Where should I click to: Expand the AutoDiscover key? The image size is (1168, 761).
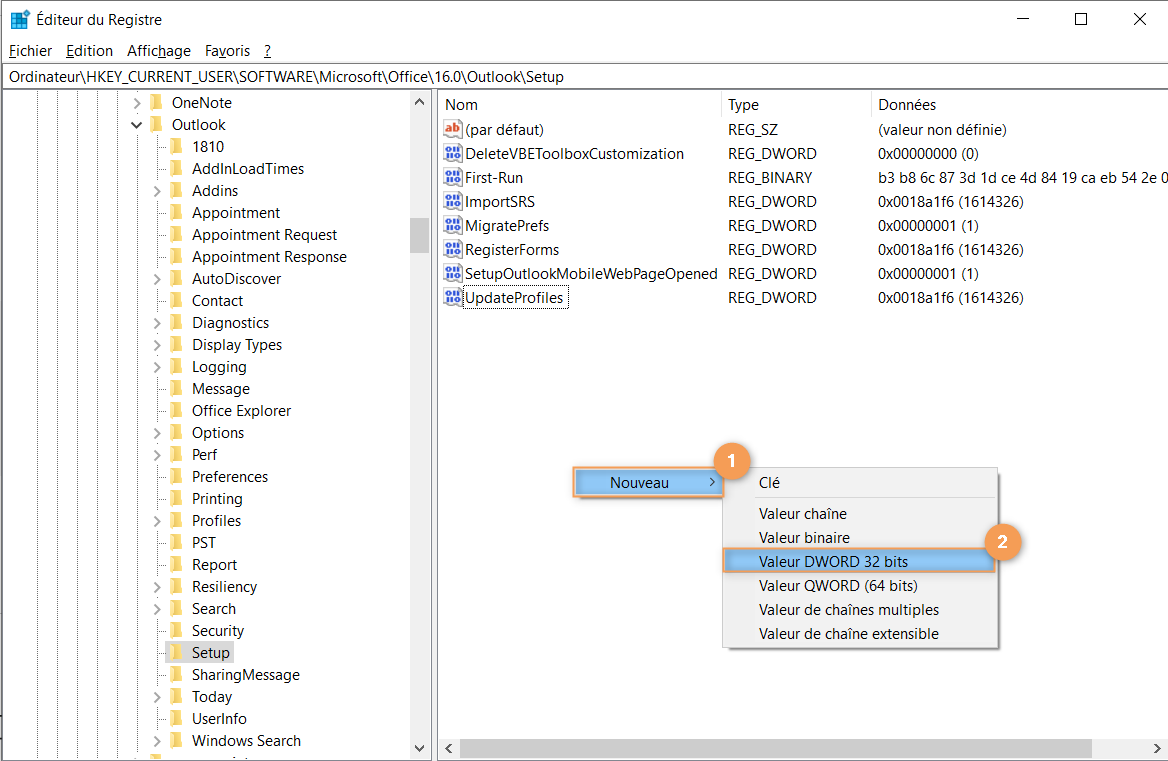click(x=157, y=278)
